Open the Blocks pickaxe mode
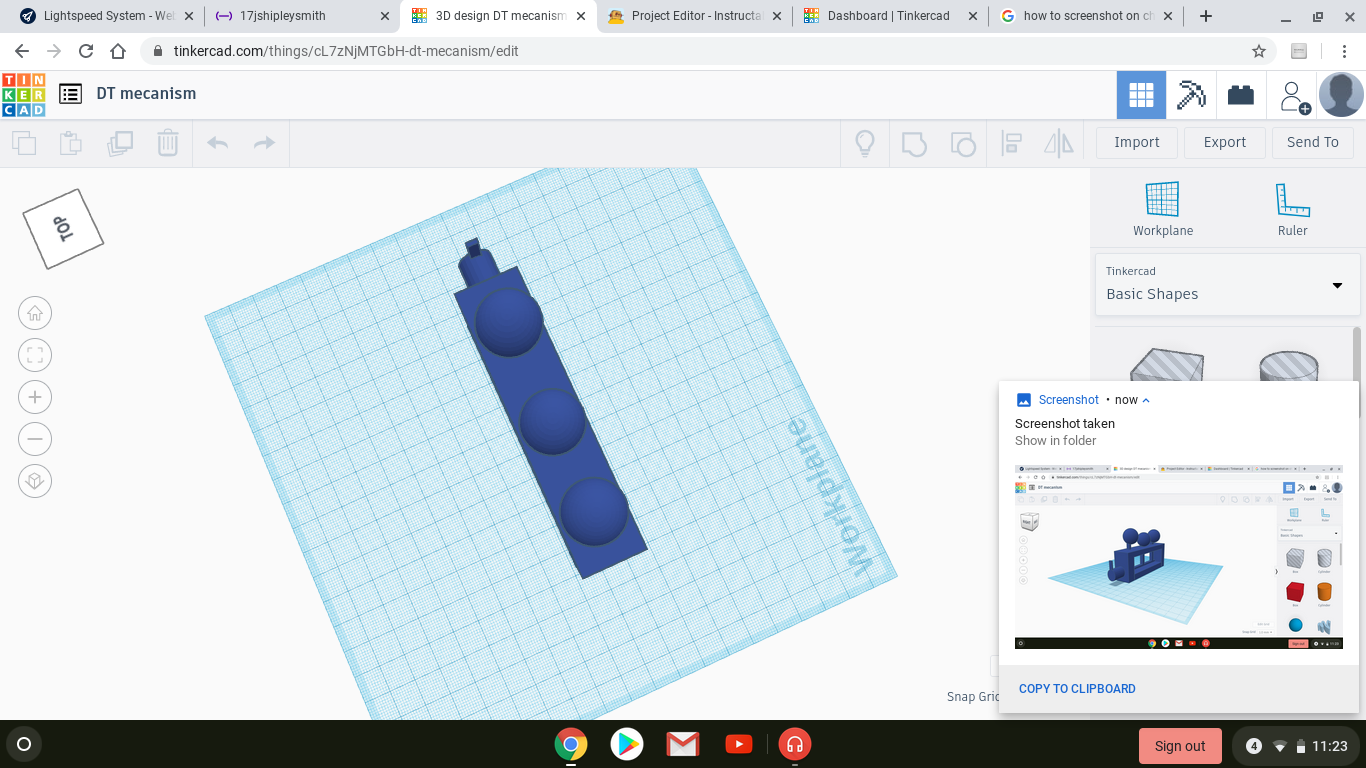The image size is (1366, 768). coord(1191,95)
